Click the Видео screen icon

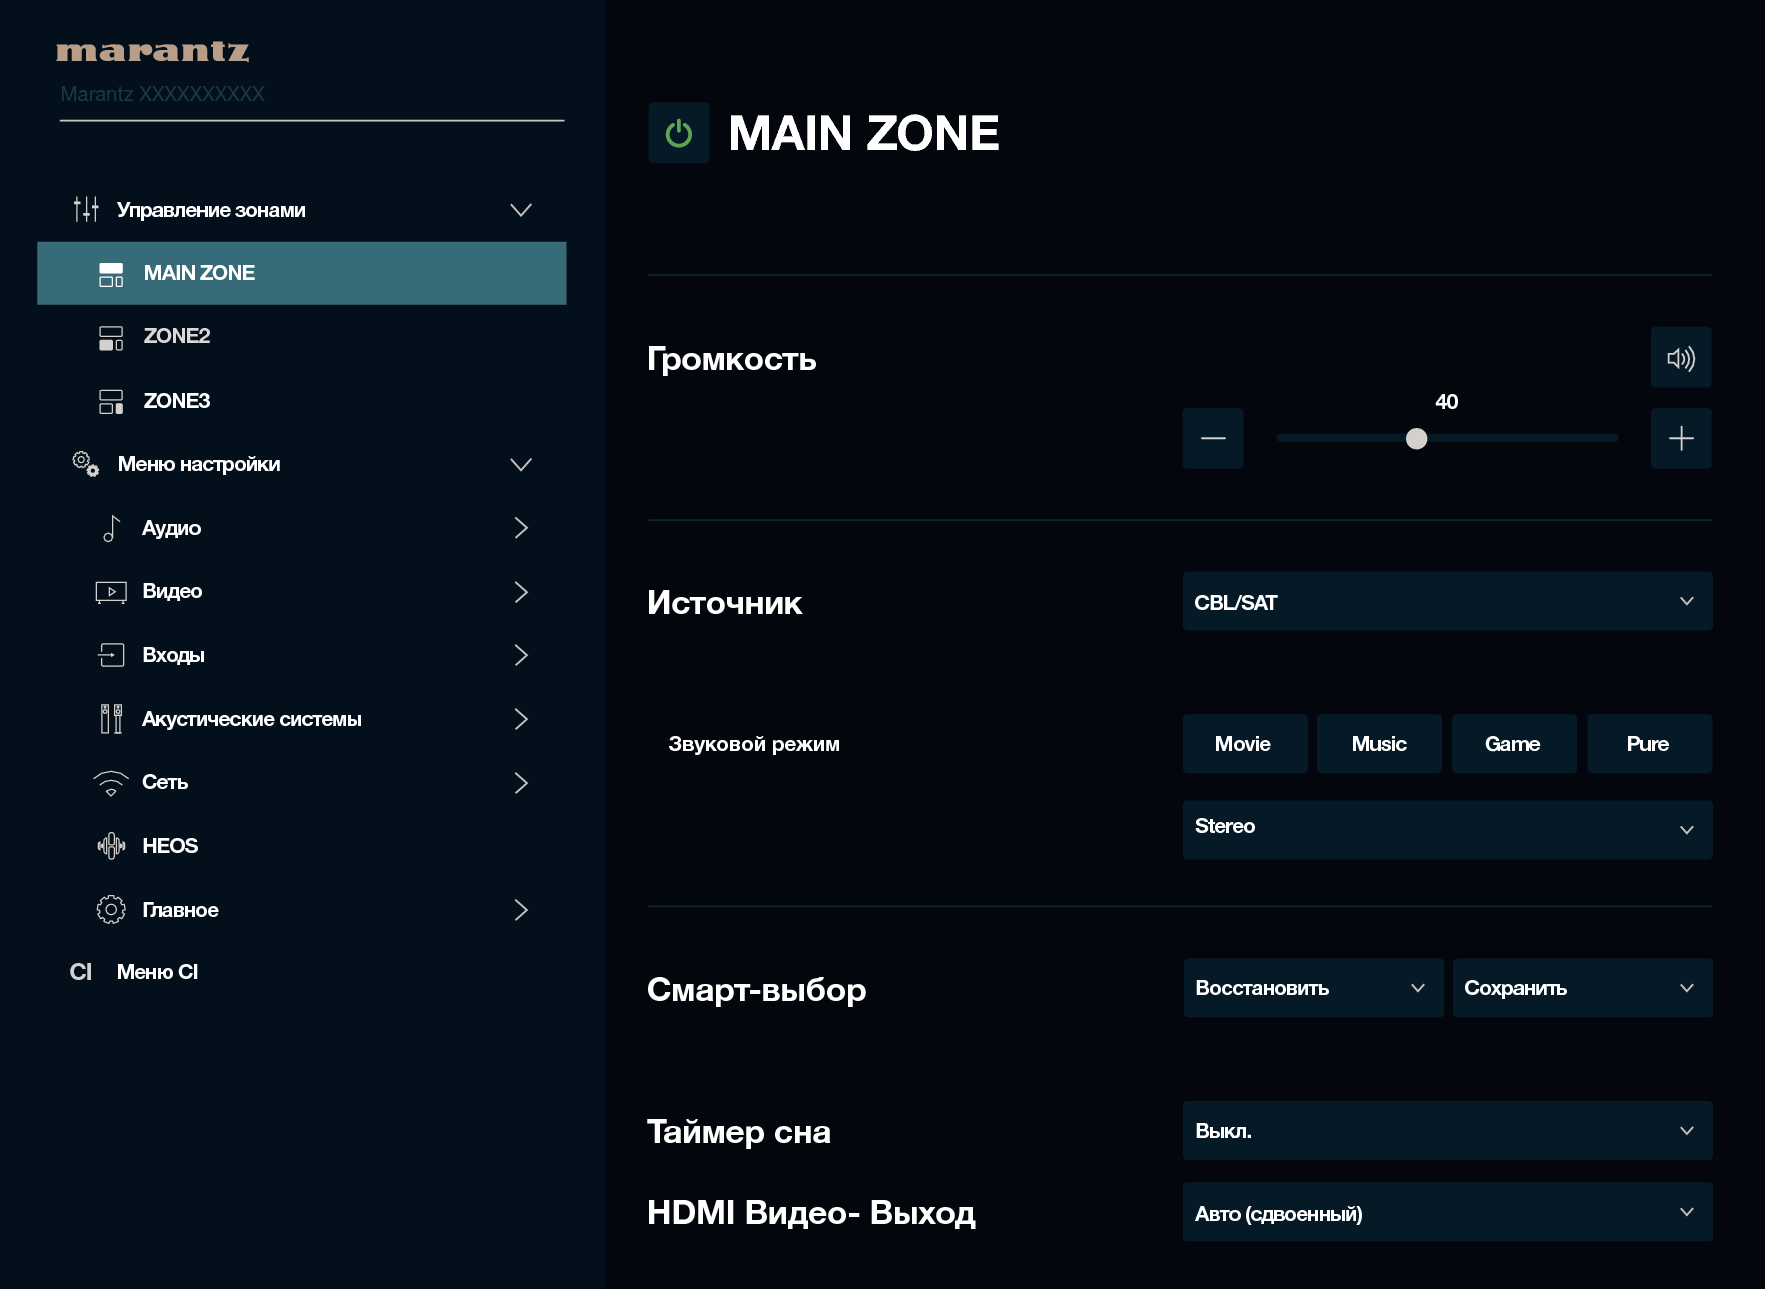[111, 592]
